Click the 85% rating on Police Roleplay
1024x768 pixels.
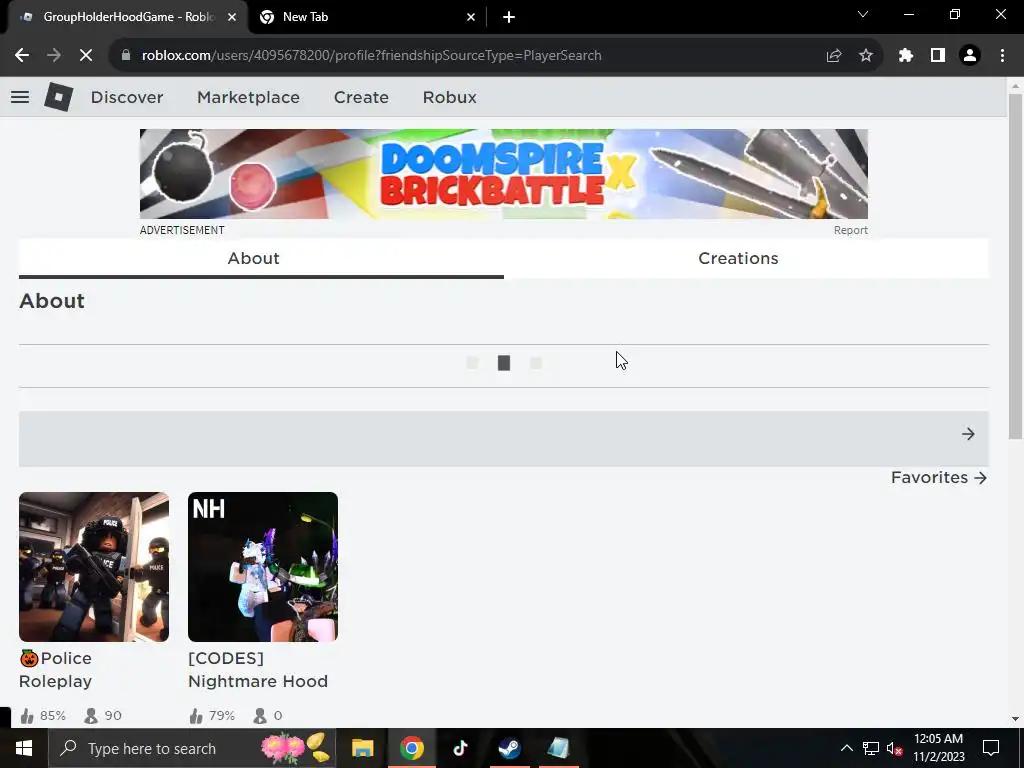click(x=43, y=716)
